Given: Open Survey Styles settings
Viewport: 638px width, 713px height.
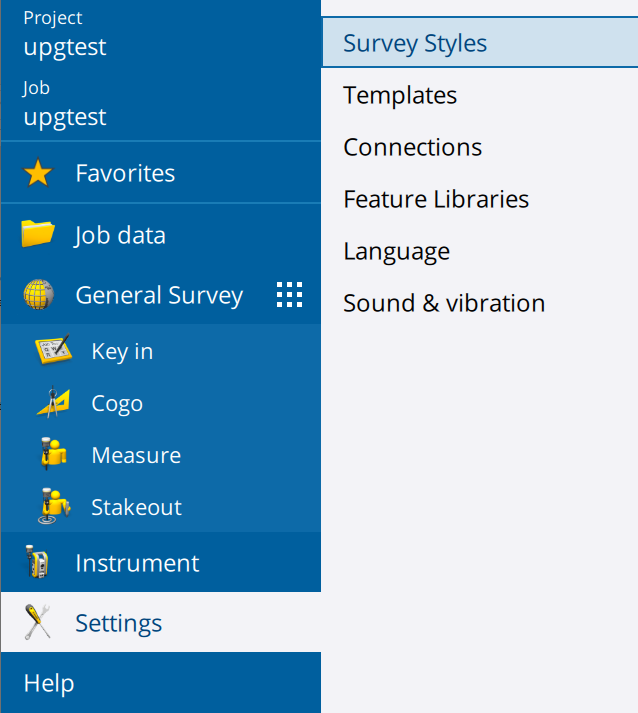Looking at the screenshot, I should point(480,43).
